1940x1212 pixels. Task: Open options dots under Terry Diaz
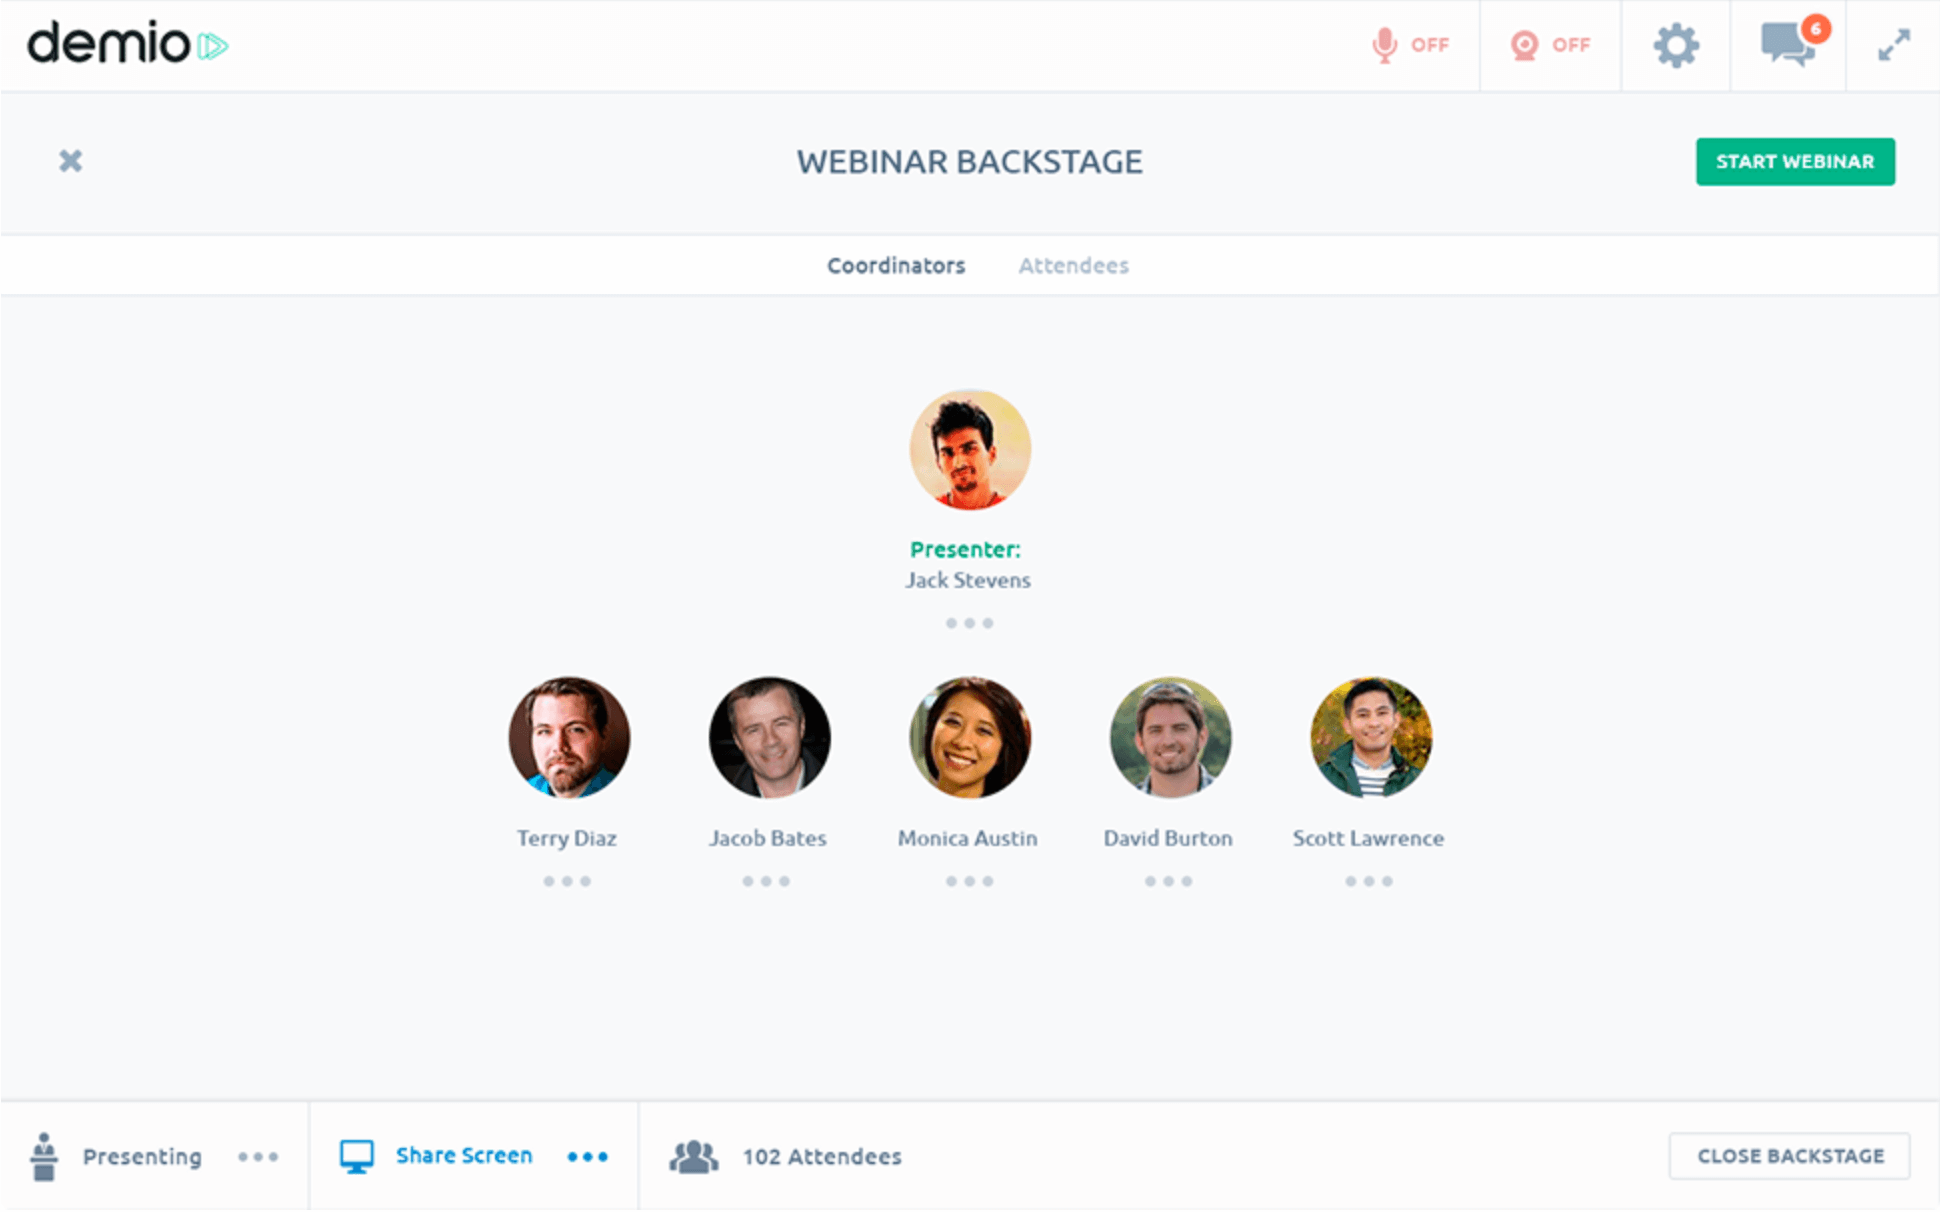[x=567, y=881]
